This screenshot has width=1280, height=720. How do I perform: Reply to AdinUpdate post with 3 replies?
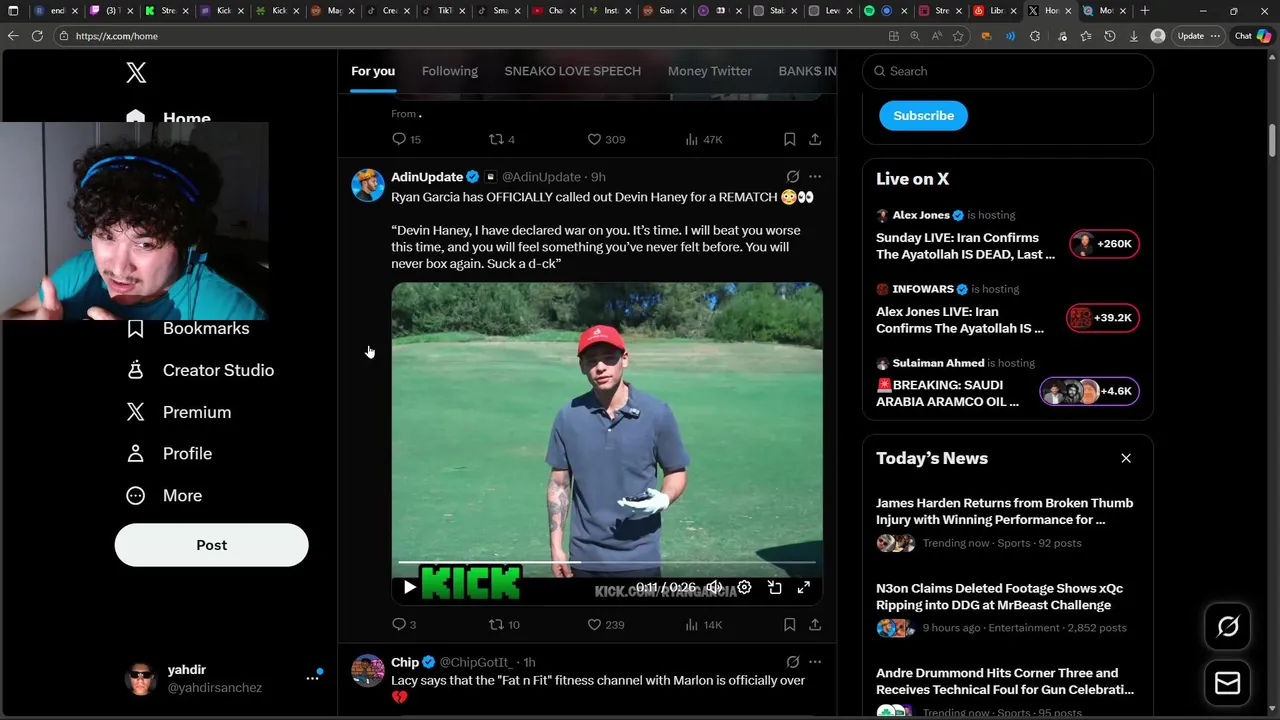pos(404,624)
